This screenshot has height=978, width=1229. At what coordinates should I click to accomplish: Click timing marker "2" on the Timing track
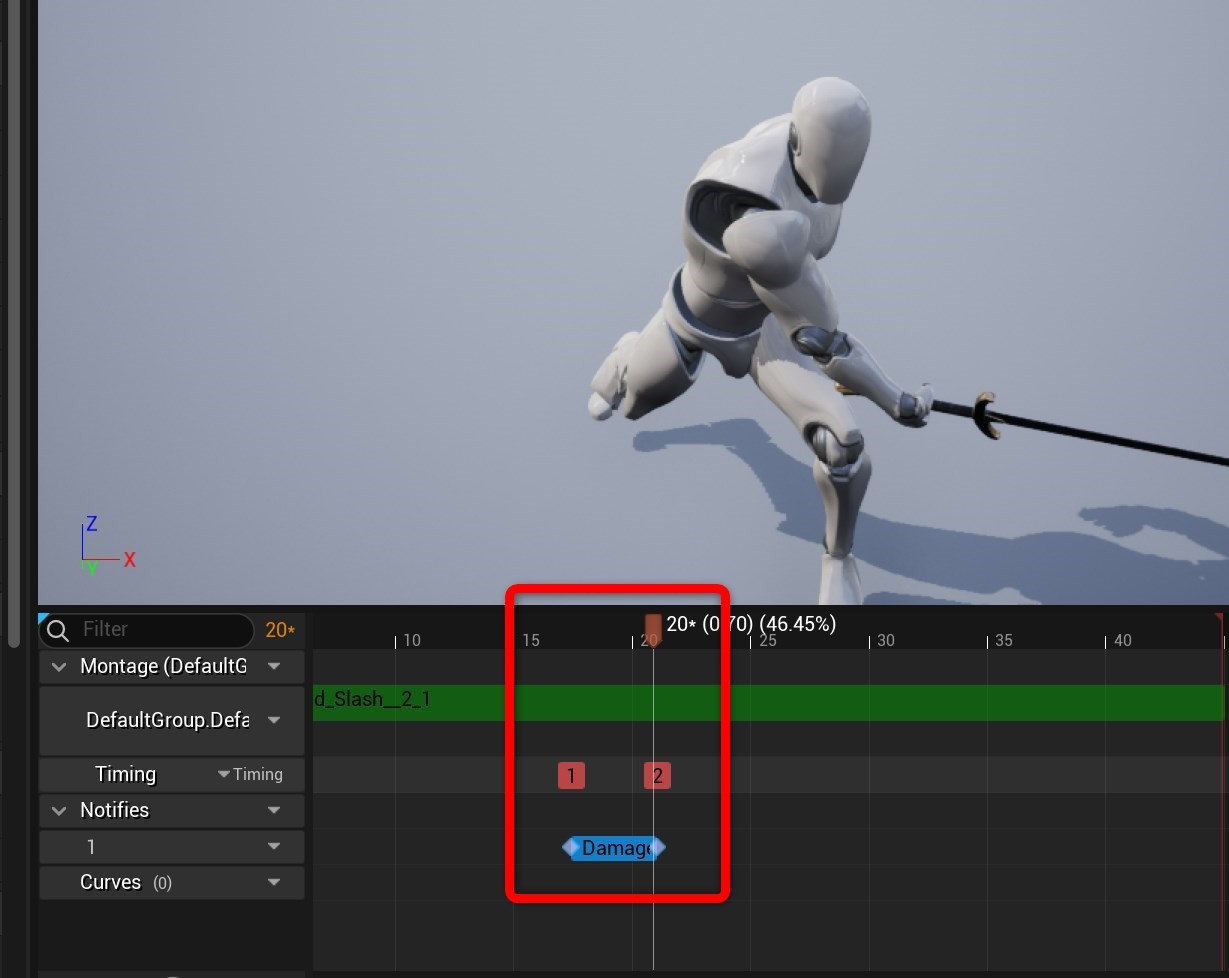[656, 774]
